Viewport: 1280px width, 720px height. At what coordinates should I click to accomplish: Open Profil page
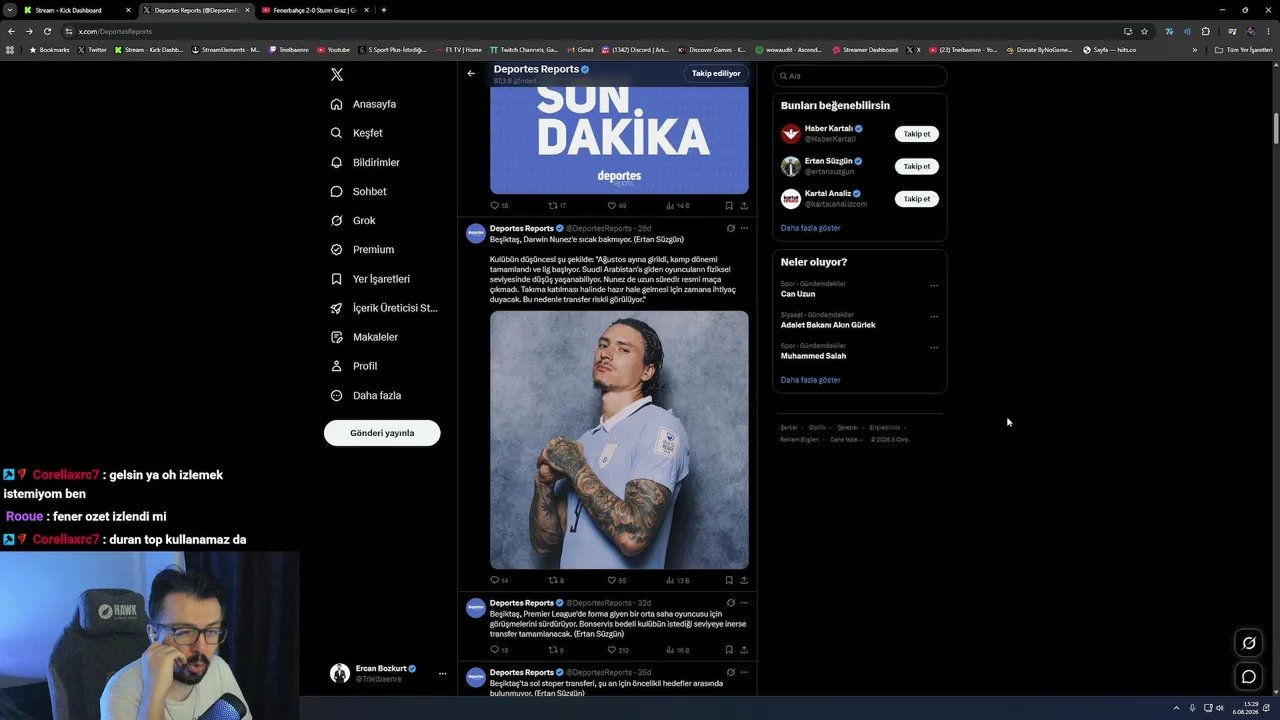(x=354, y=366)
